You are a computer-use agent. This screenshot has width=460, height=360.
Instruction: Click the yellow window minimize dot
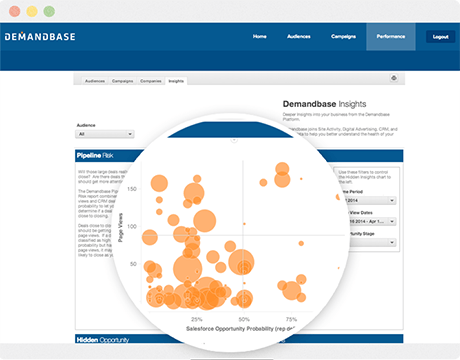pos(32,11)
